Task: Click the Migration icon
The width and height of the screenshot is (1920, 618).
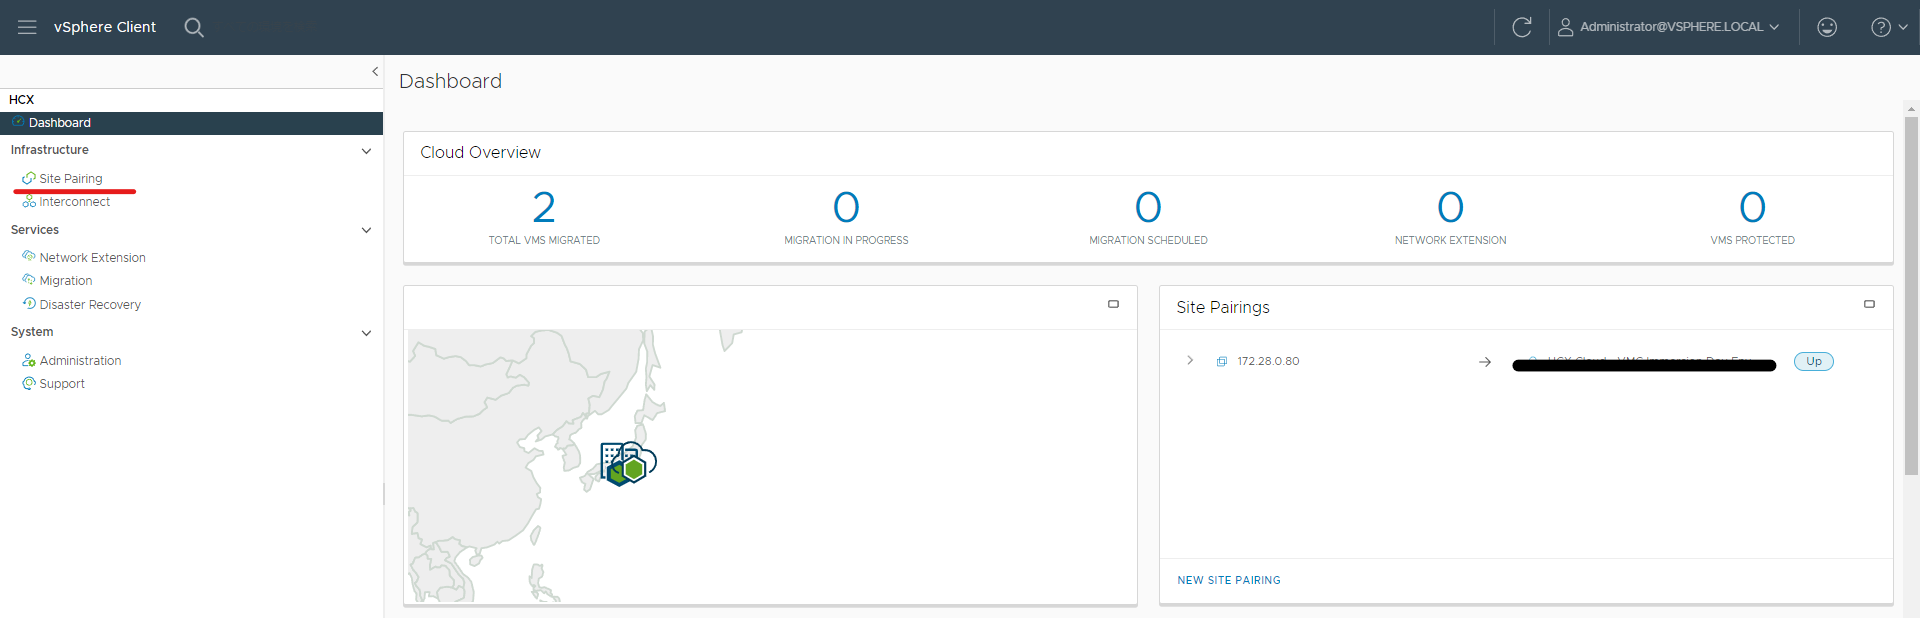Action: pos(29,280)
